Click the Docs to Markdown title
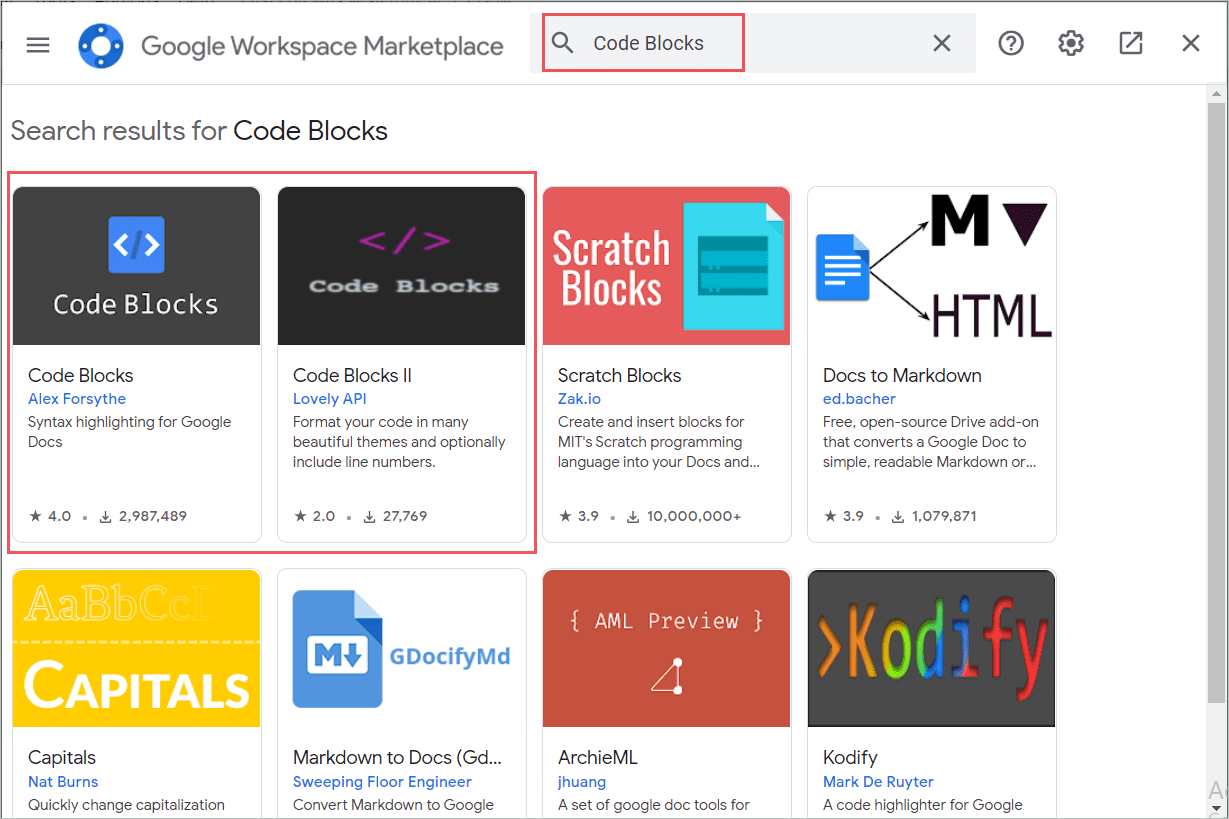This screenshot has width=1229, height=819. point(902,375)
